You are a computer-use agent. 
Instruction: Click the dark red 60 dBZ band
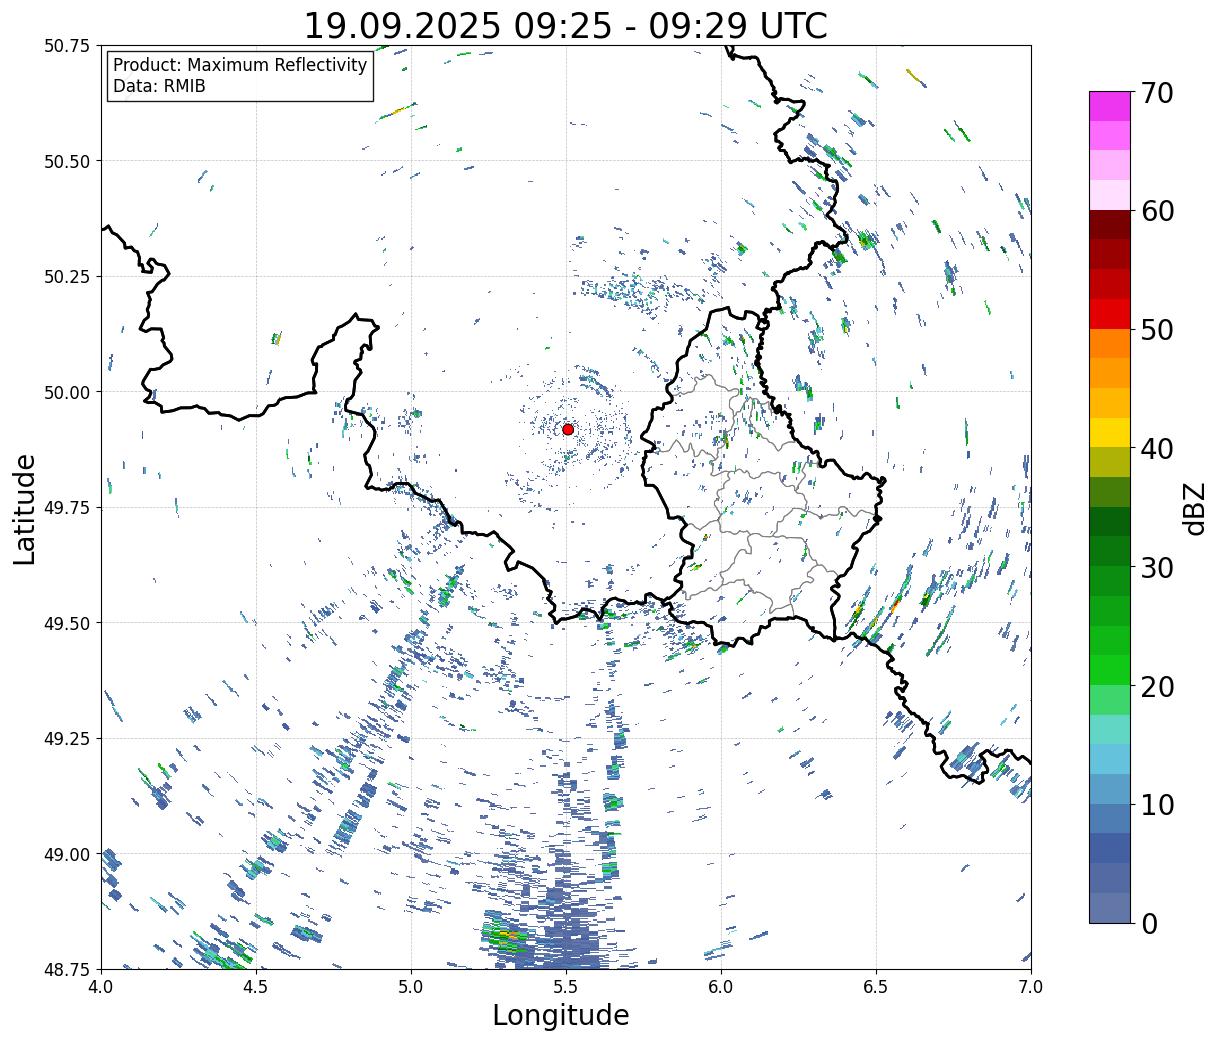pos(1110,224)
